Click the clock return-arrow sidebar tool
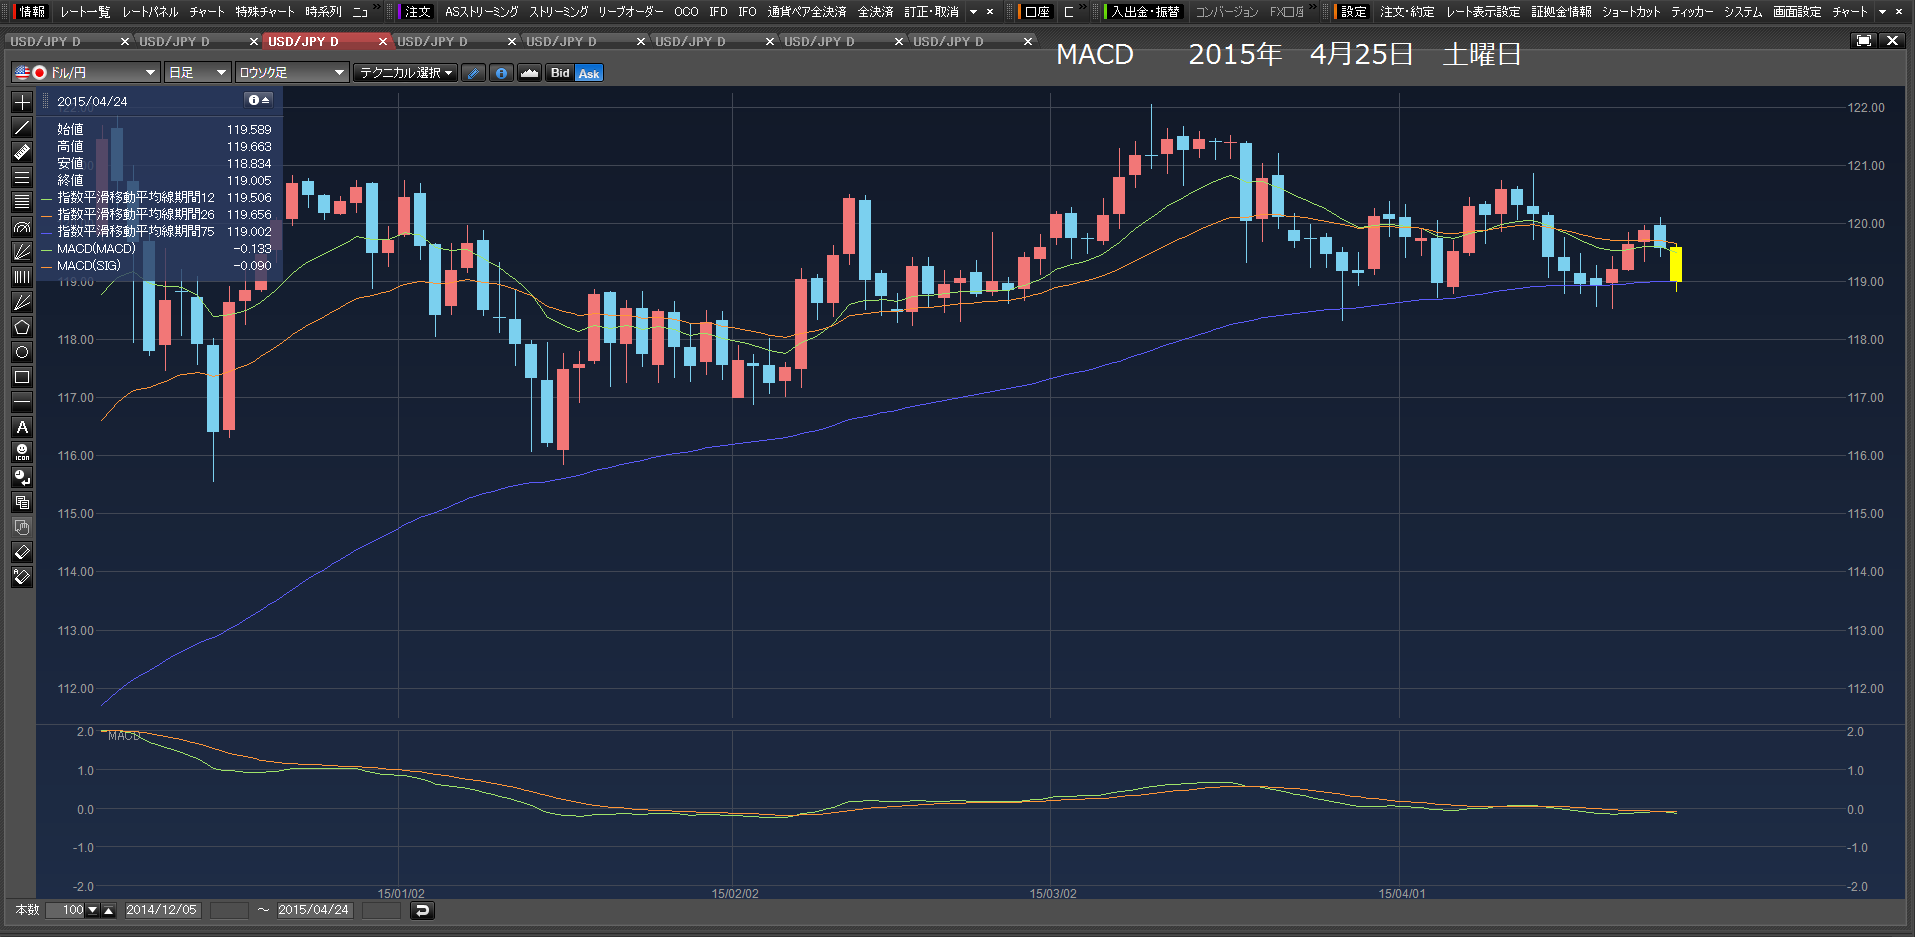 [x=22, y=477]
